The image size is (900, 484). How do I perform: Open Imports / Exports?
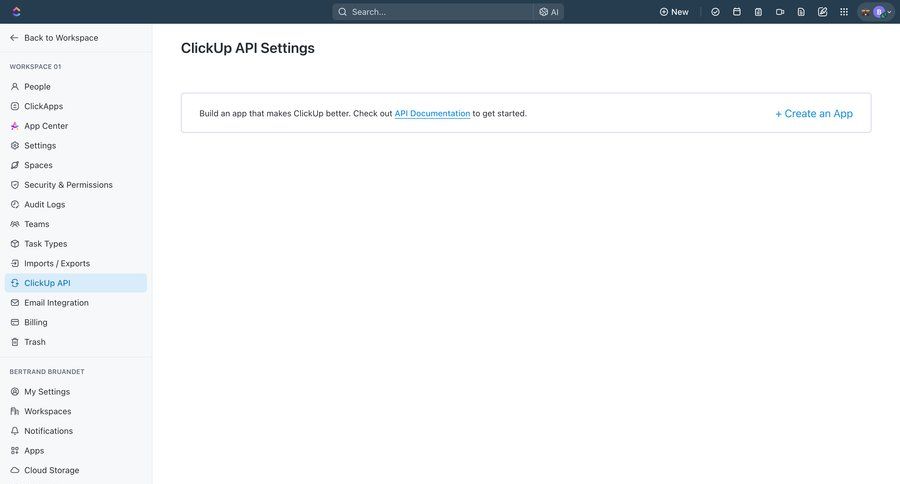tap(76, 264)
